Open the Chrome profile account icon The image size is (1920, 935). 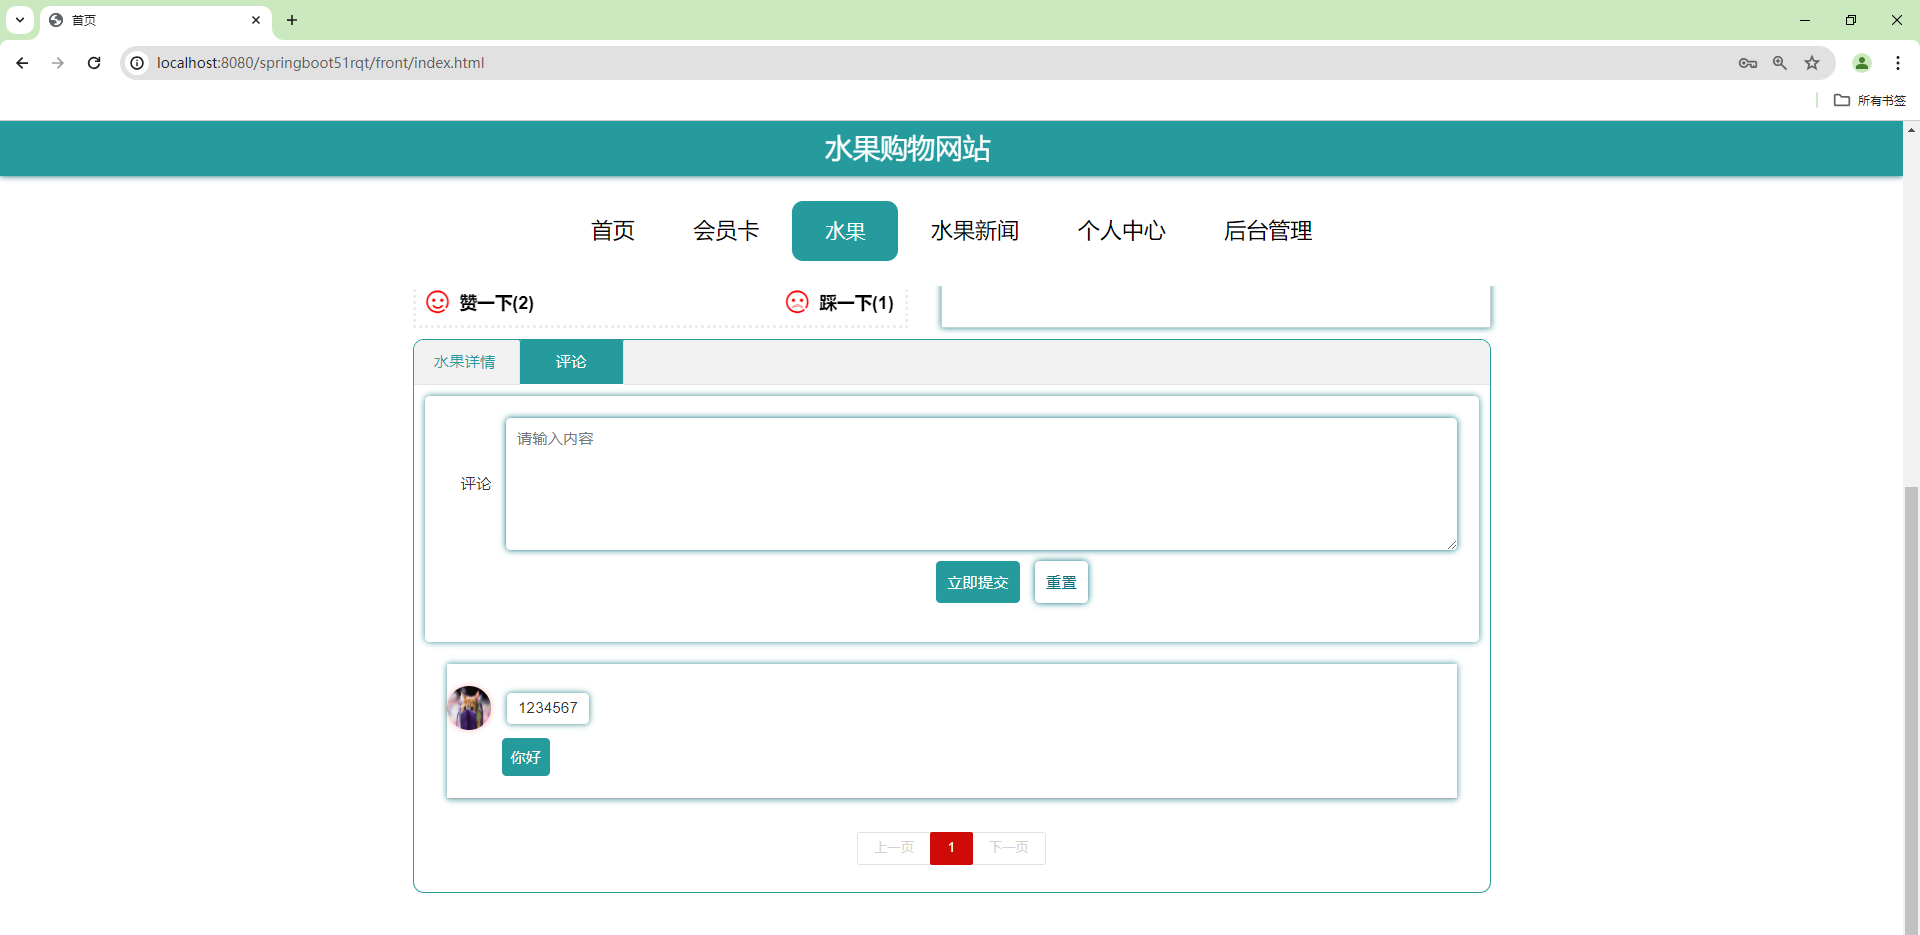pyautogui.click(x=1862, y=62)
